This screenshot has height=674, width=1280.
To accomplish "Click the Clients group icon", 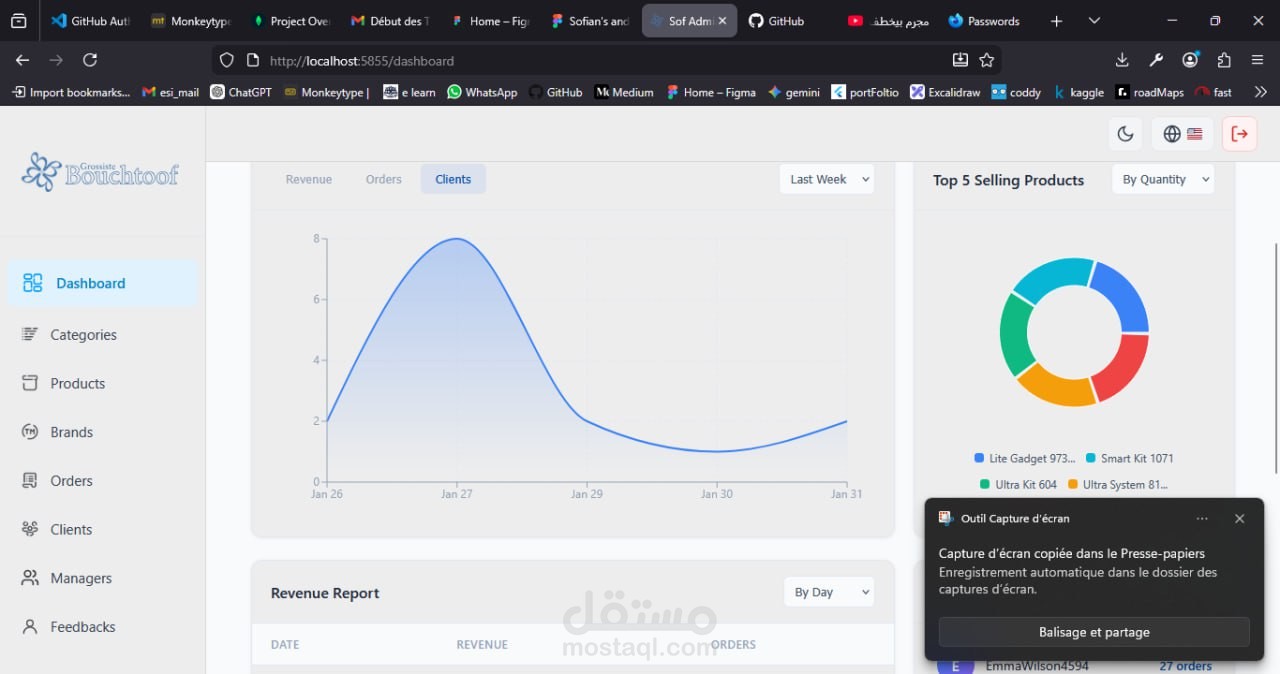I will [30, 529].
